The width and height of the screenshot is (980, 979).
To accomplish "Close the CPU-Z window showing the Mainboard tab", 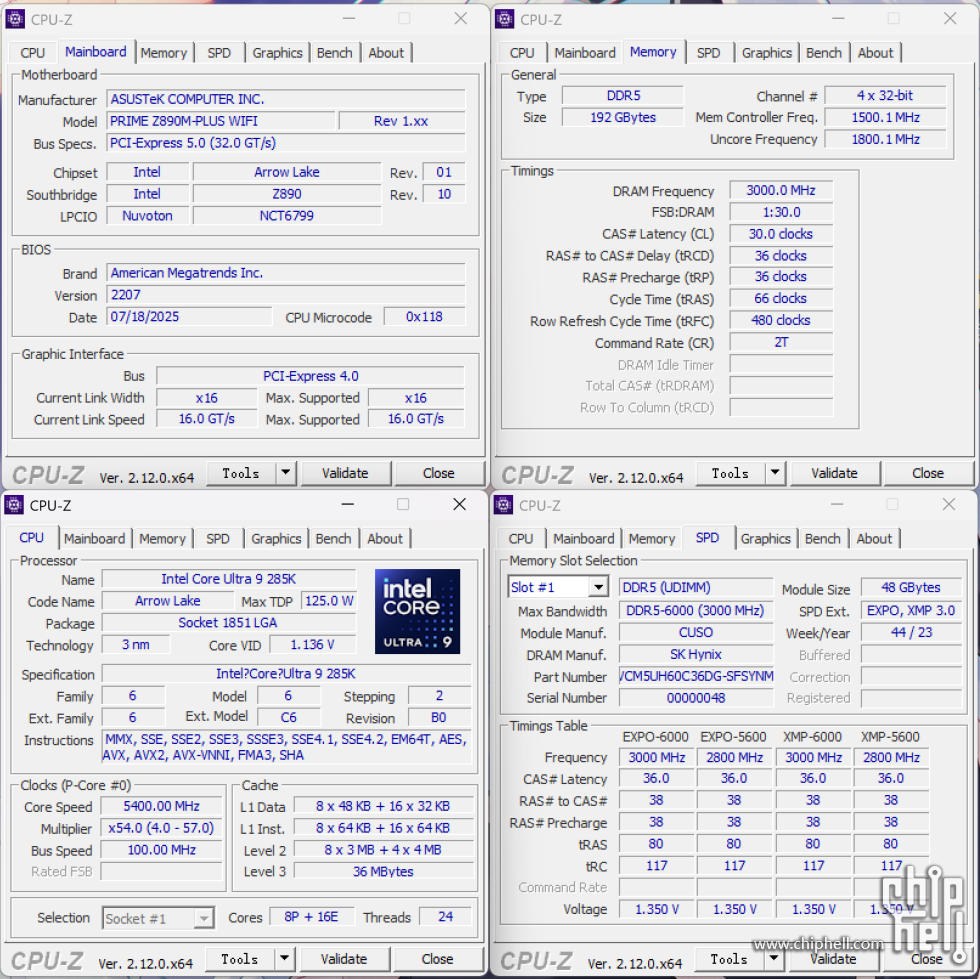I will (x=460, y=19).
